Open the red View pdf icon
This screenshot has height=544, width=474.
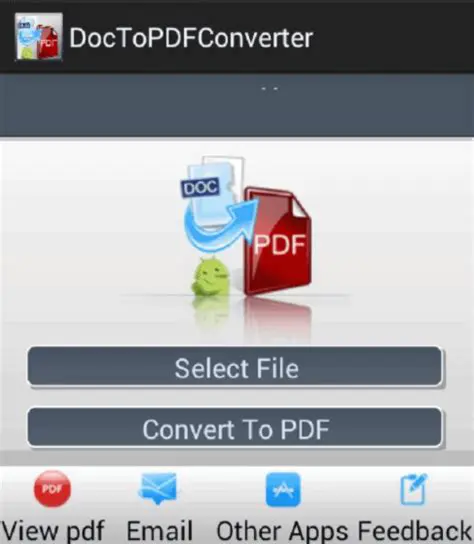(52, 489)
